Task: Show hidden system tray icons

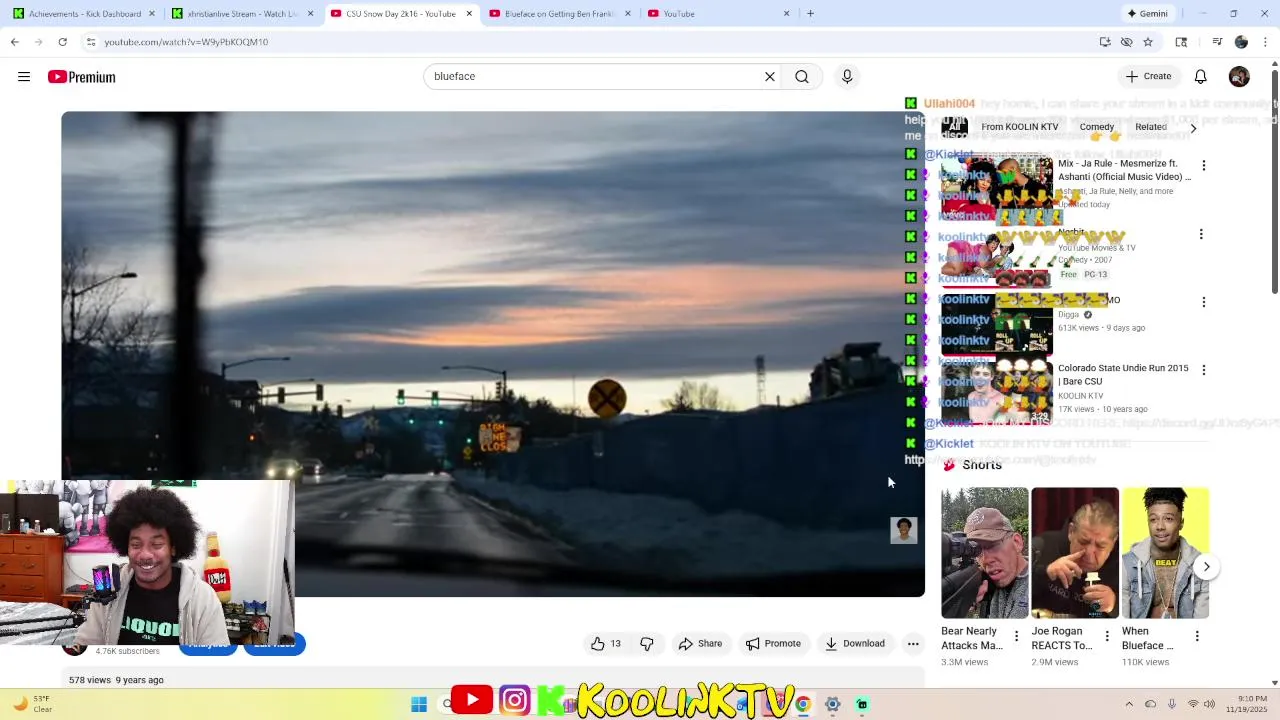Action: tap(1129, 704)
